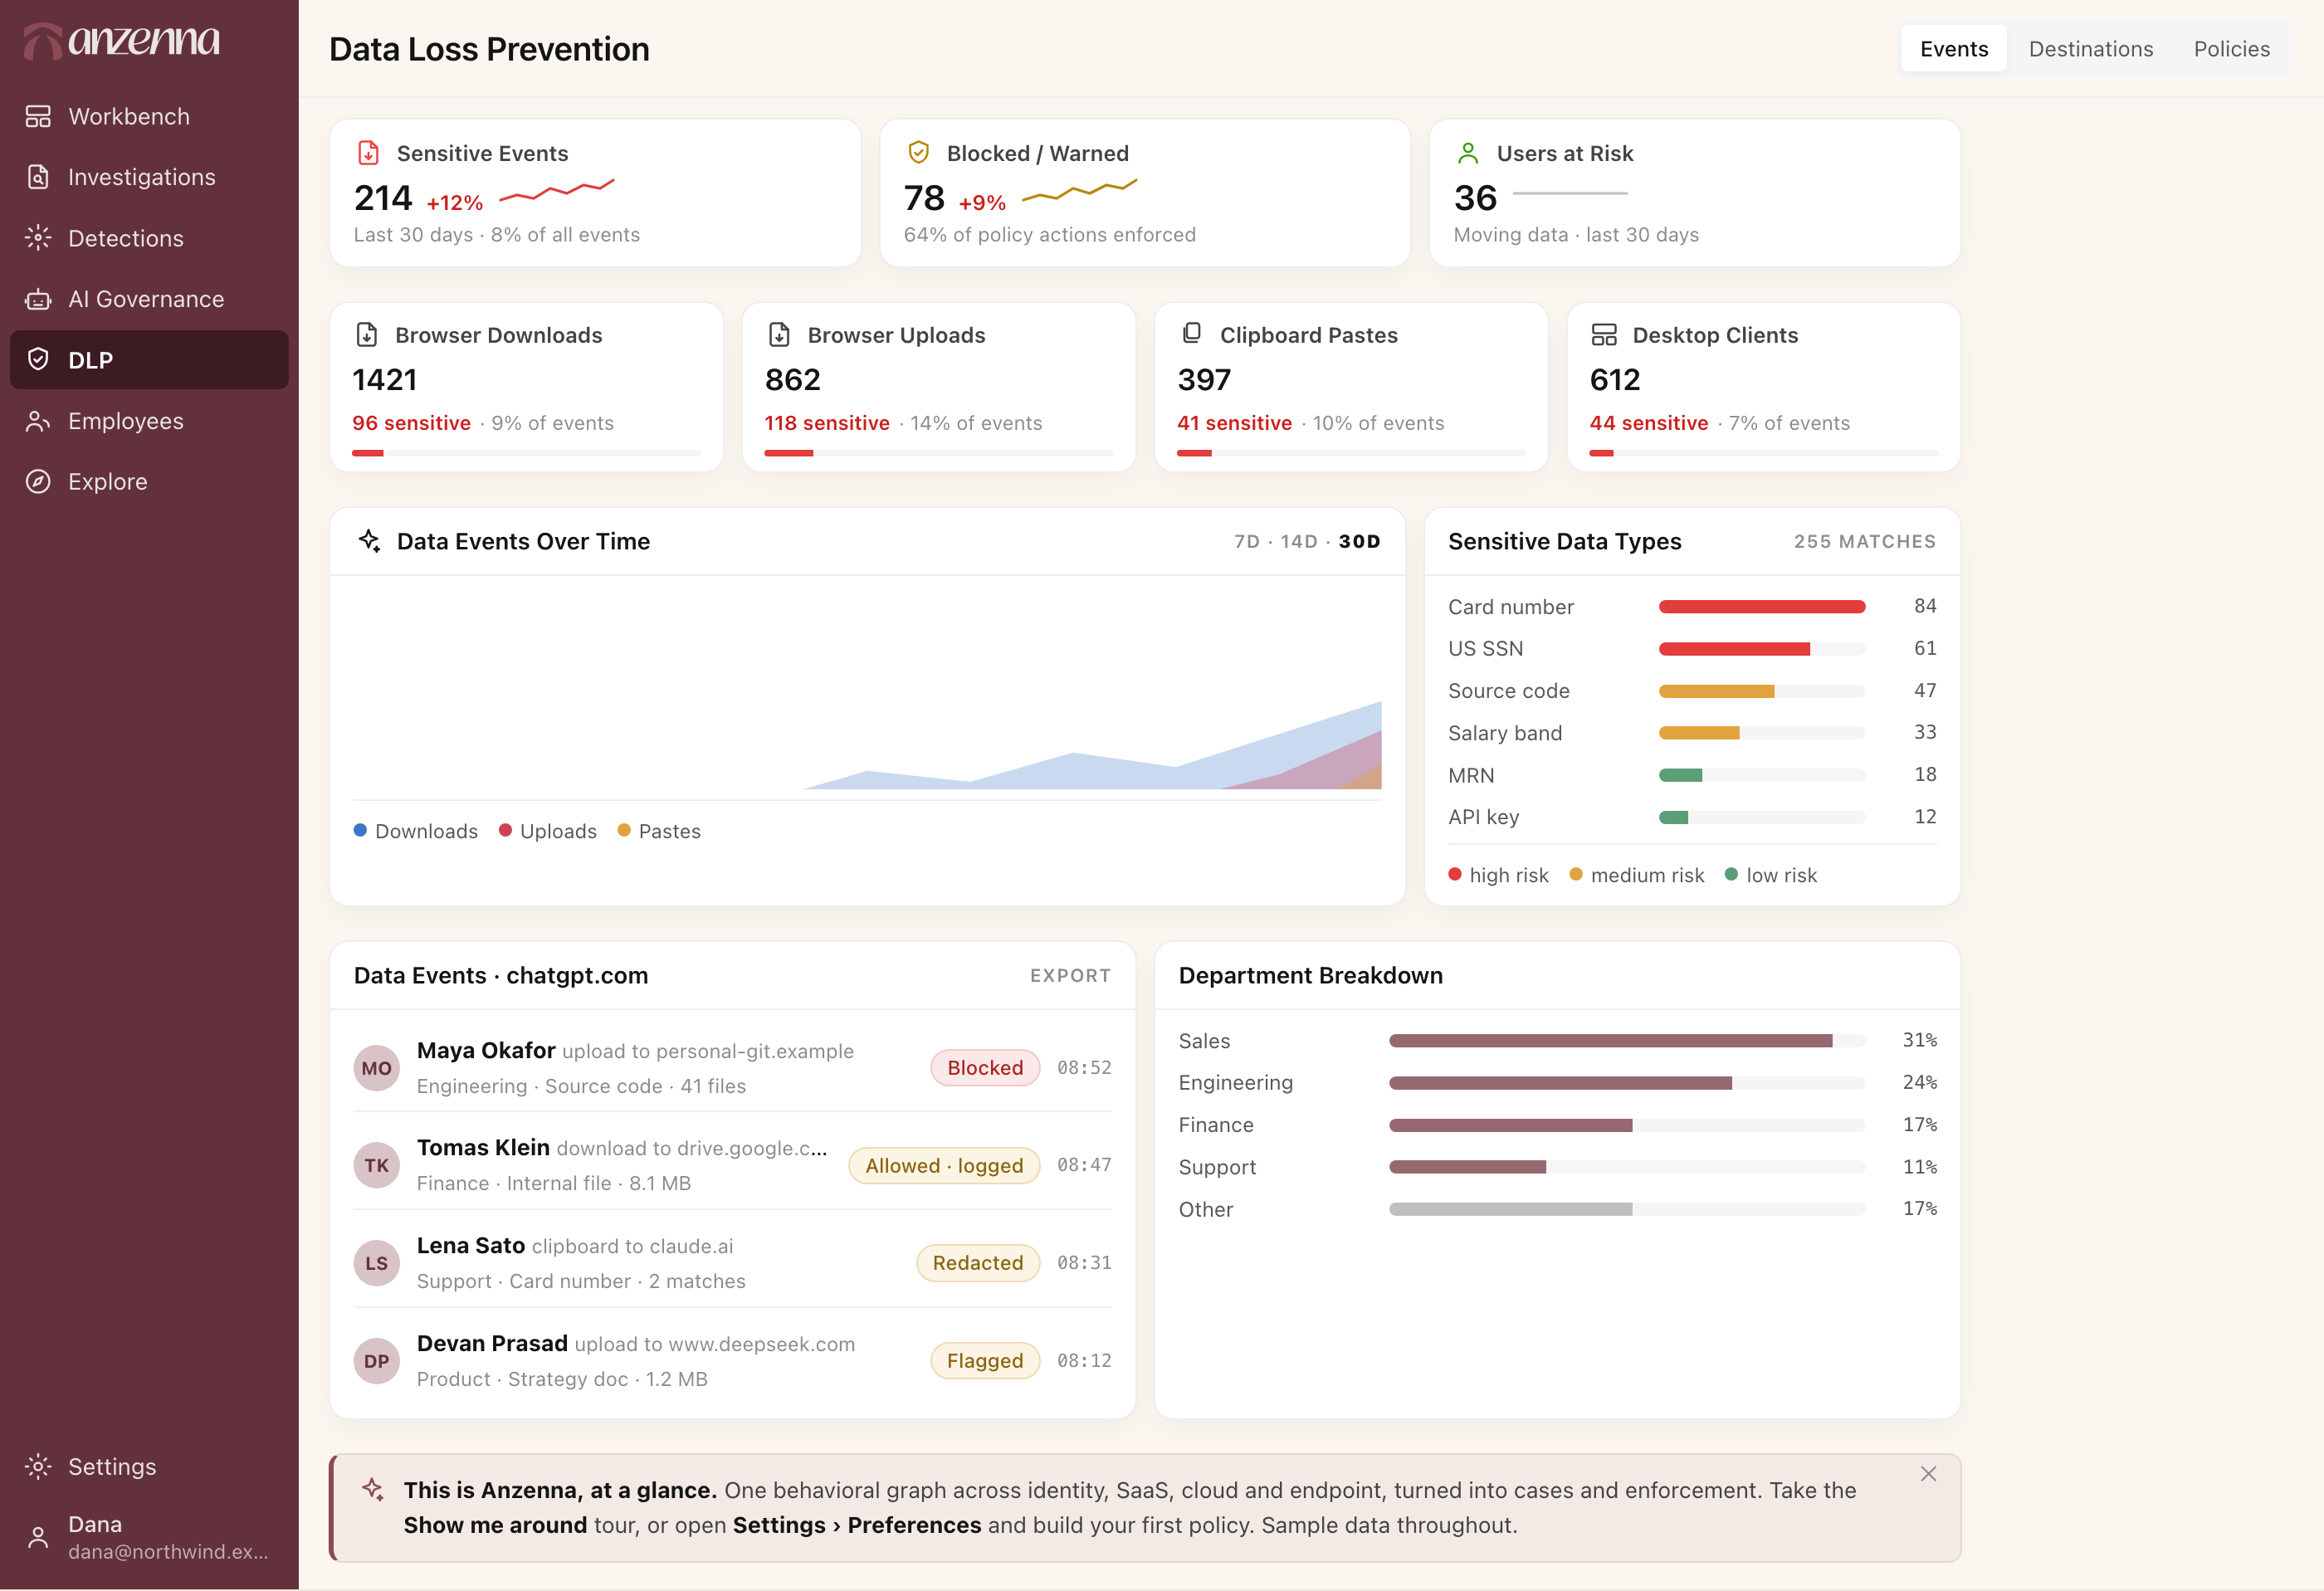Click the LS avatar for Lena Sato
Screen dimensions: 2324x1591
point(377,1263)
